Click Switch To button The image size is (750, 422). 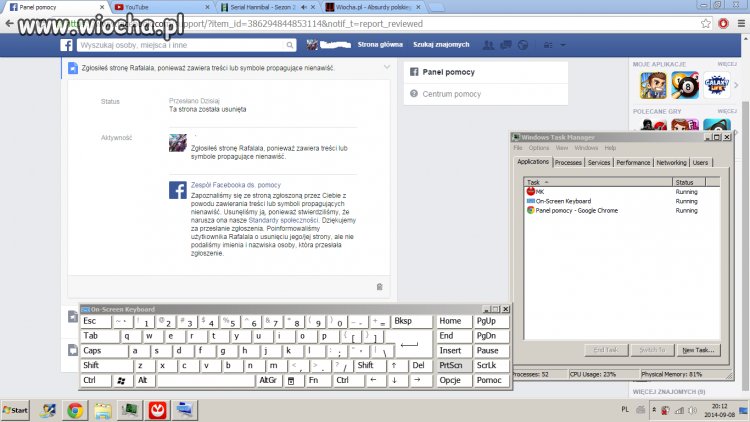pyautogui.click(x=652, y=350)
